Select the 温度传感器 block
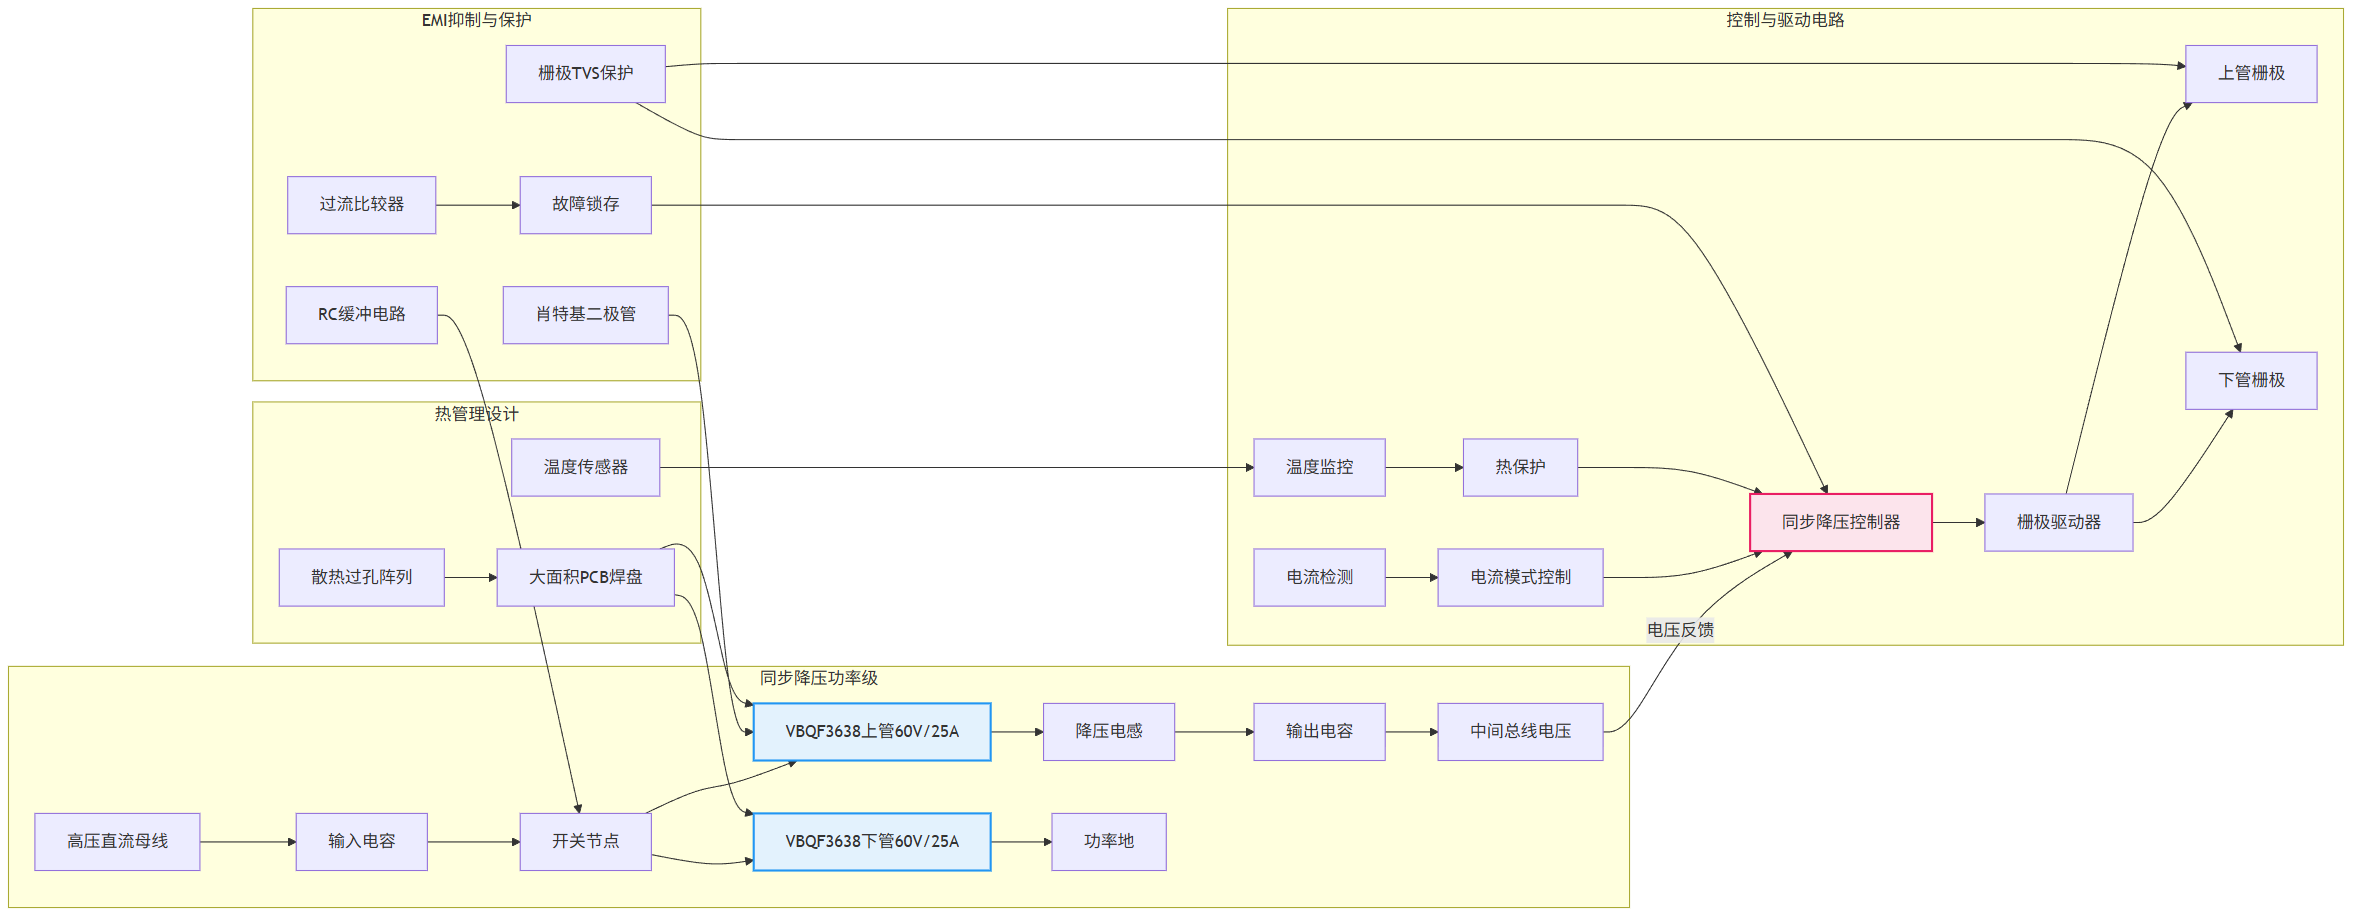The height and width of the screenshot is (924, 2368). pyautogui.click(x=585, y=468)
